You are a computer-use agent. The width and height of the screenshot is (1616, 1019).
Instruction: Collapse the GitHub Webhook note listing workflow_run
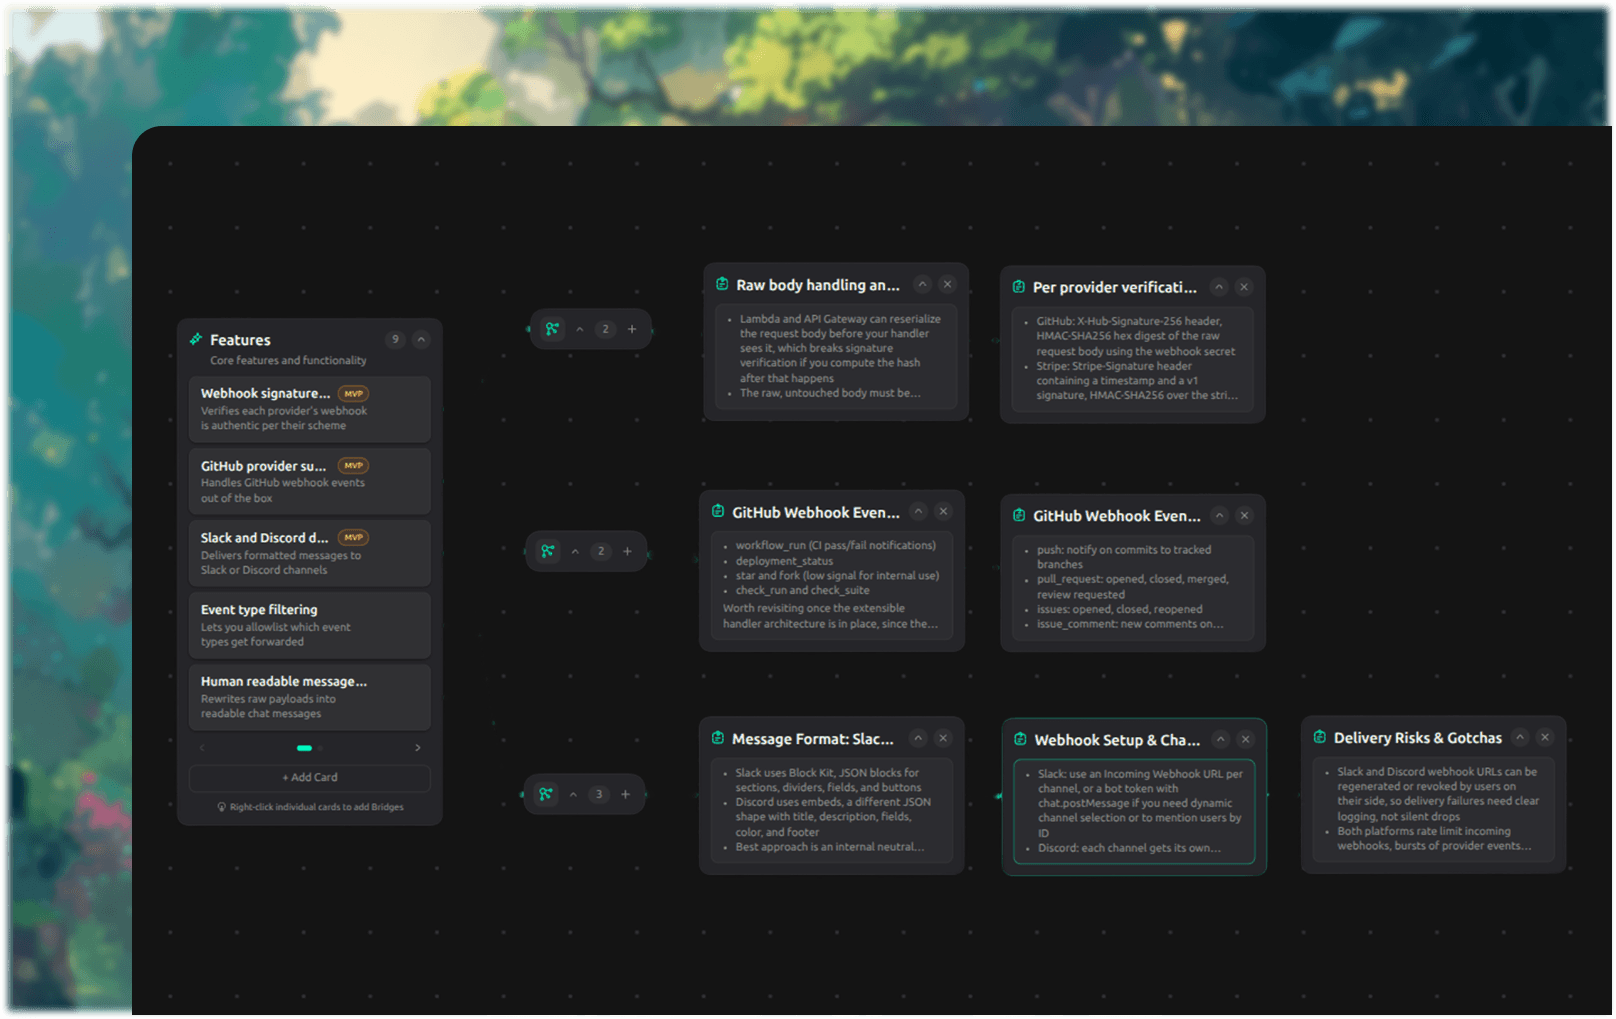pyautogui.click(x=919, y=511)
